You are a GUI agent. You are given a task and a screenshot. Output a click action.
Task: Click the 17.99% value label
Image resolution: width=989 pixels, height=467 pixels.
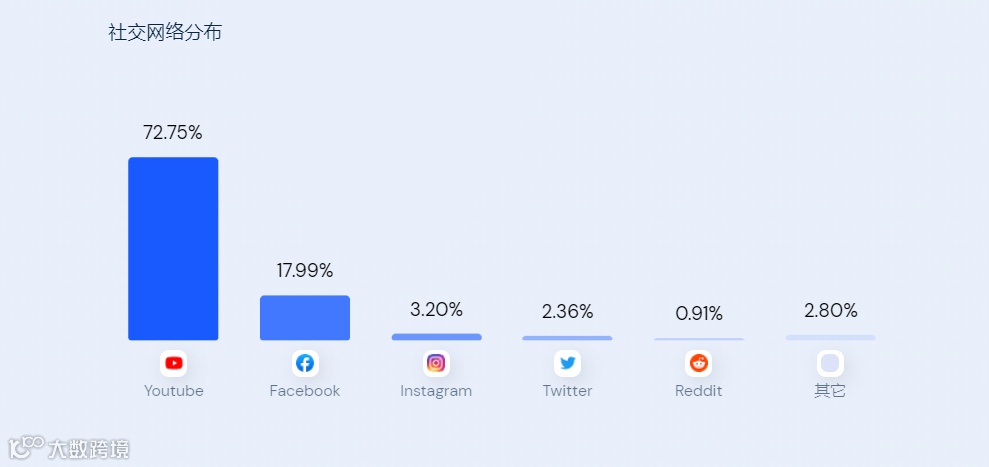point(305,270)
